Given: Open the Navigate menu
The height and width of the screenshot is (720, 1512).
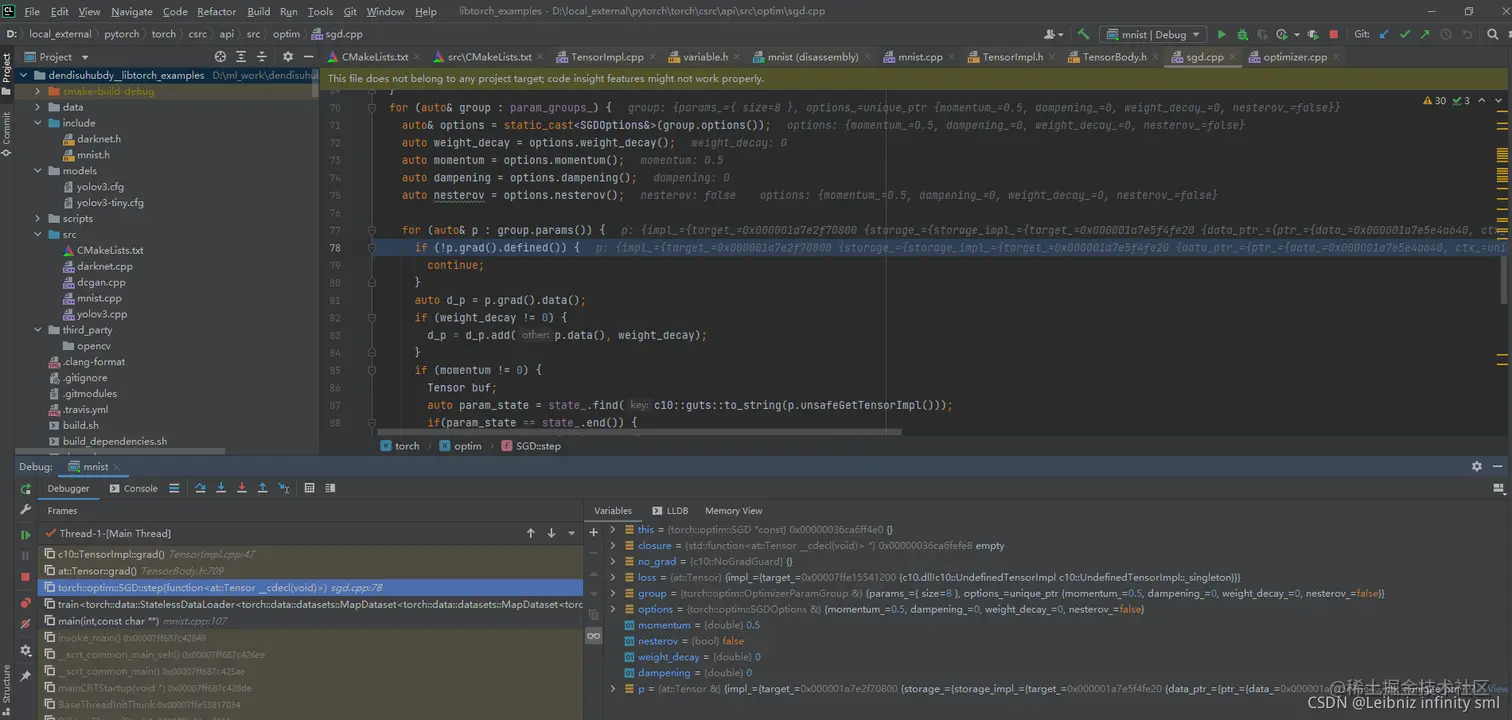Looking at the screenshot, I should 132,12.
